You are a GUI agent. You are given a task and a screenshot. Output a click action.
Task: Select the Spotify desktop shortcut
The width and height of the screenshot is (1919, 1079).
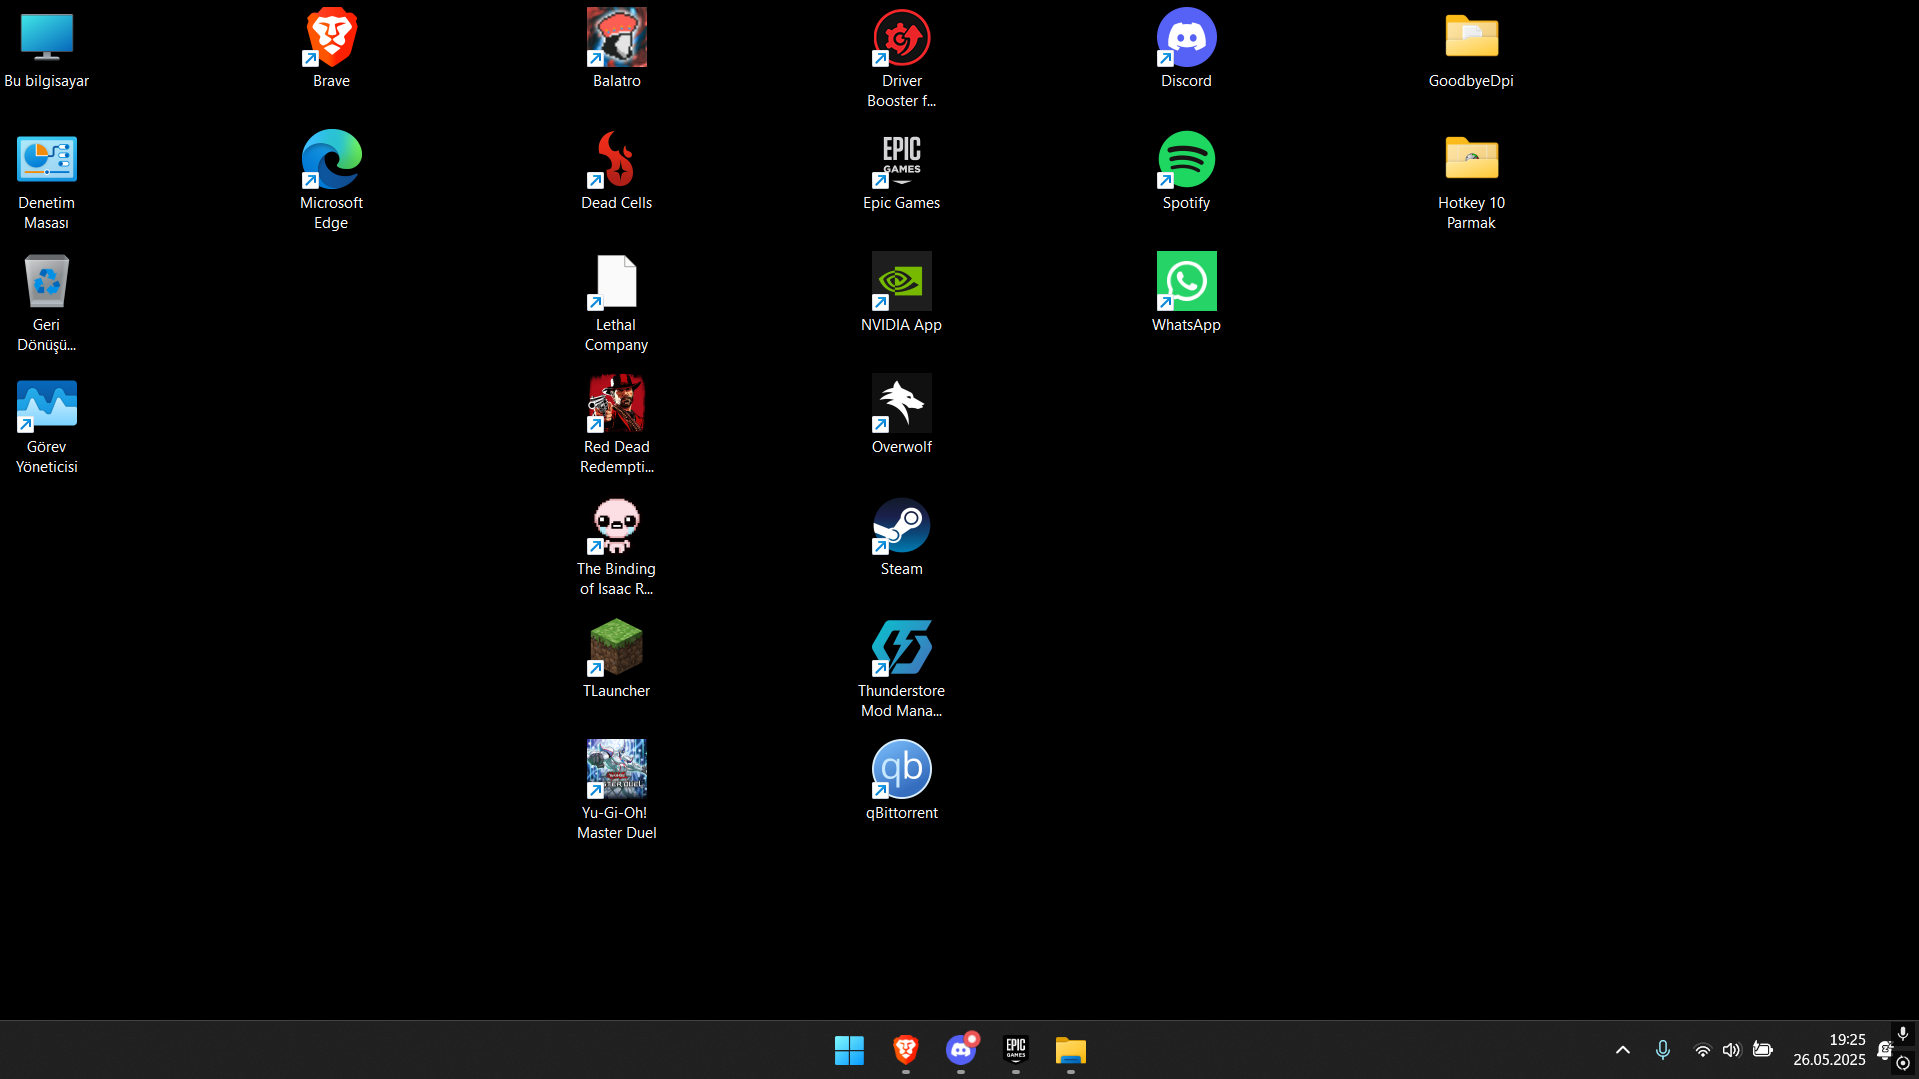pyautogui.click(x=1186, y=172)
